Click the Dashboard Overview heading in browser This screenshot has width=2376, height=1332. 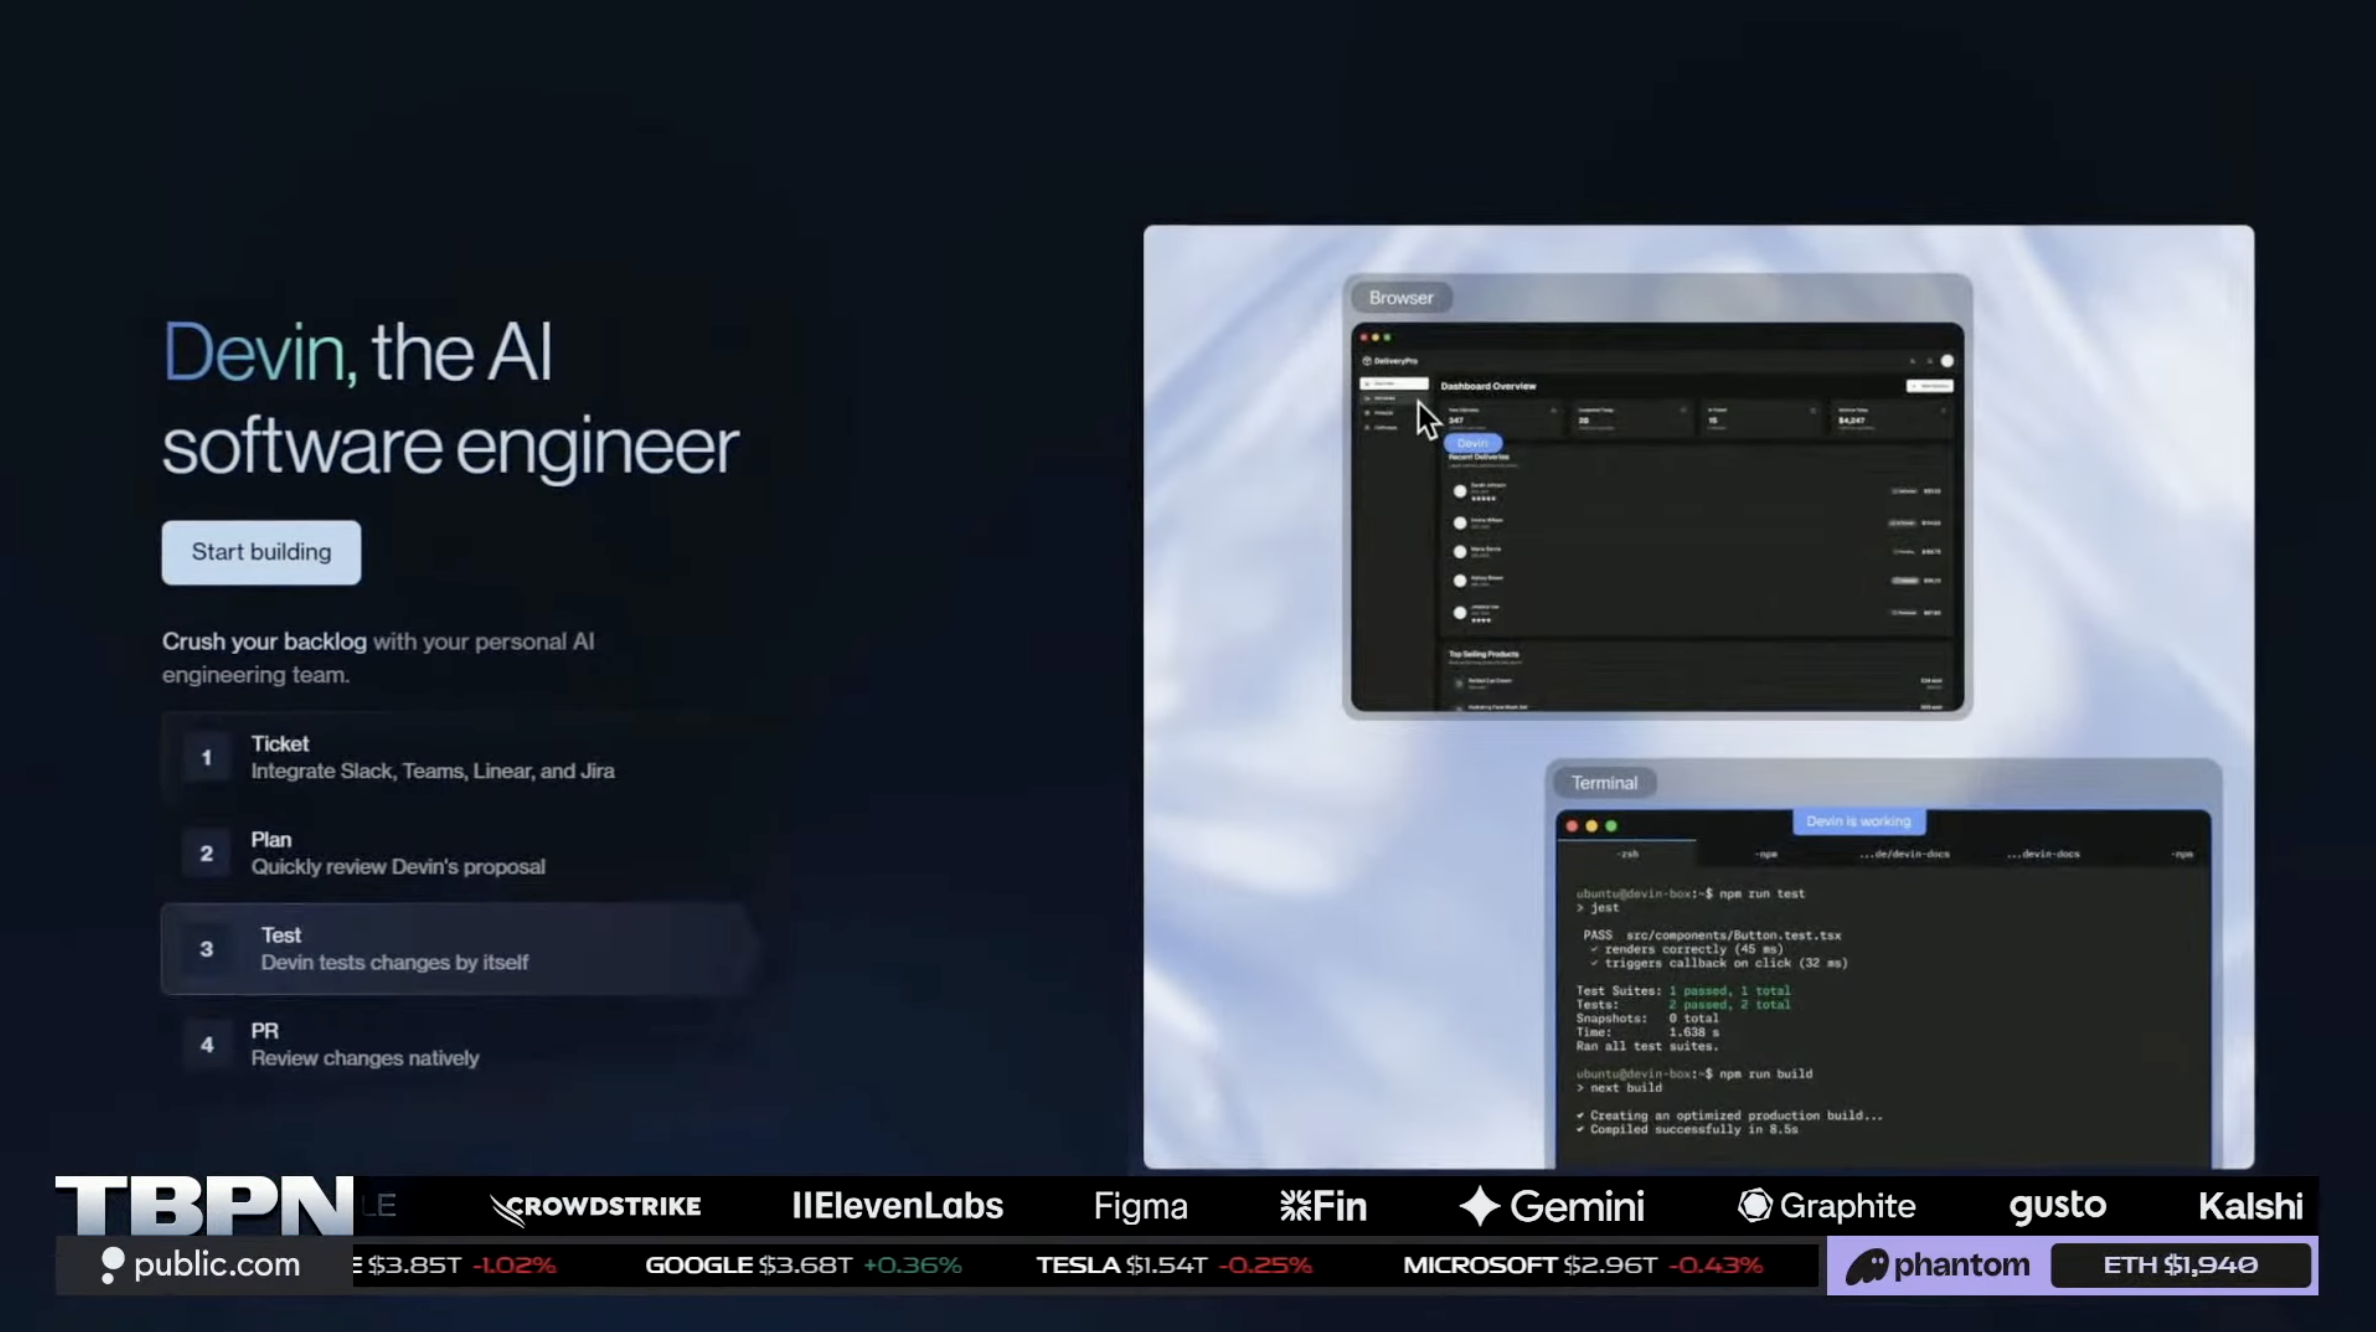tap(1488, 386)
